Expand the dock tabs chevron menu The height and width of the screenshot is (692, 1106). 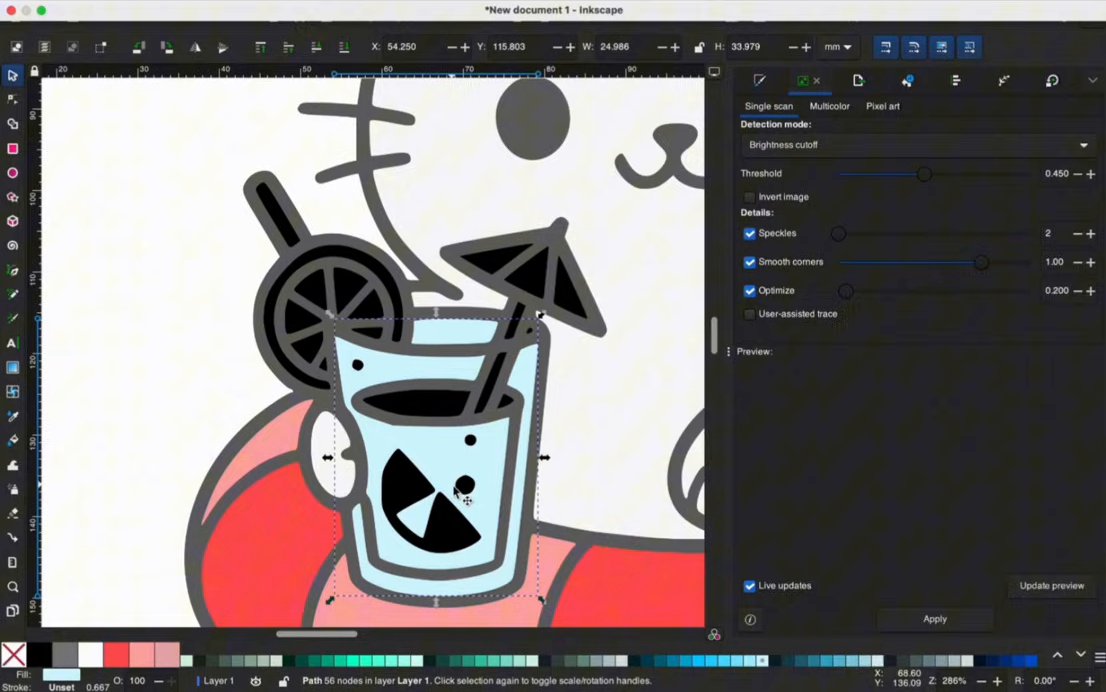tap(1093, 80)
